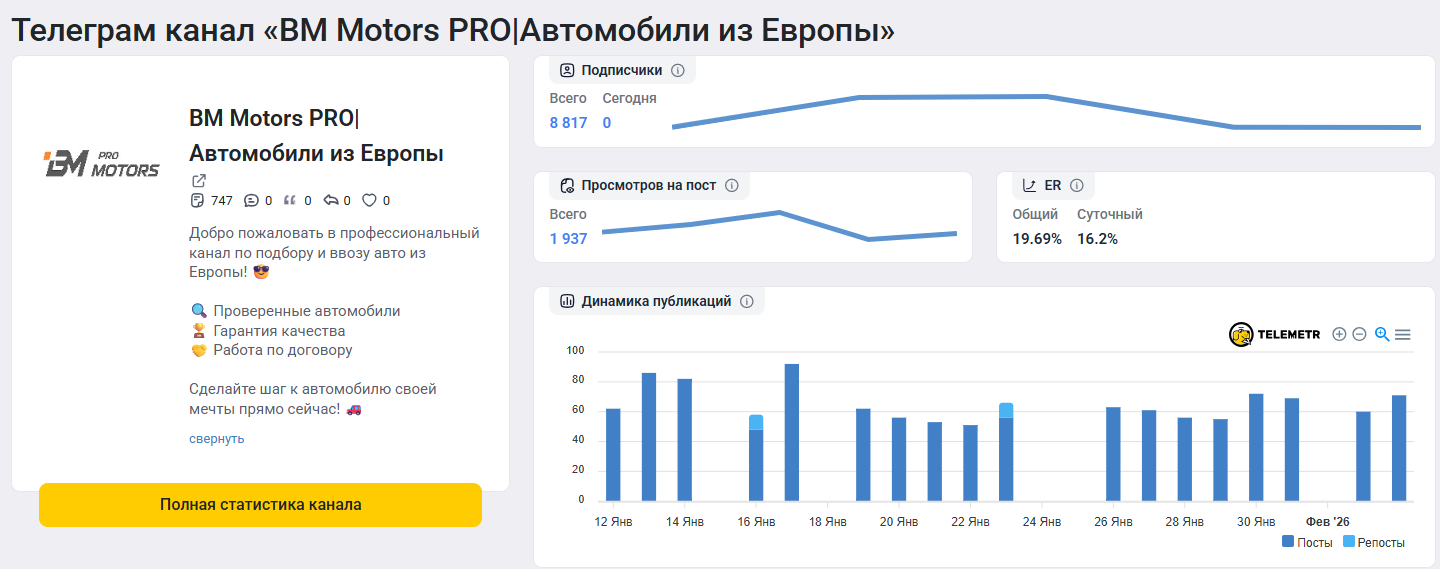This screenshot has width=1440, height=569.
Task: Click the comments speech bubble icon
Action: coord(251,201)
